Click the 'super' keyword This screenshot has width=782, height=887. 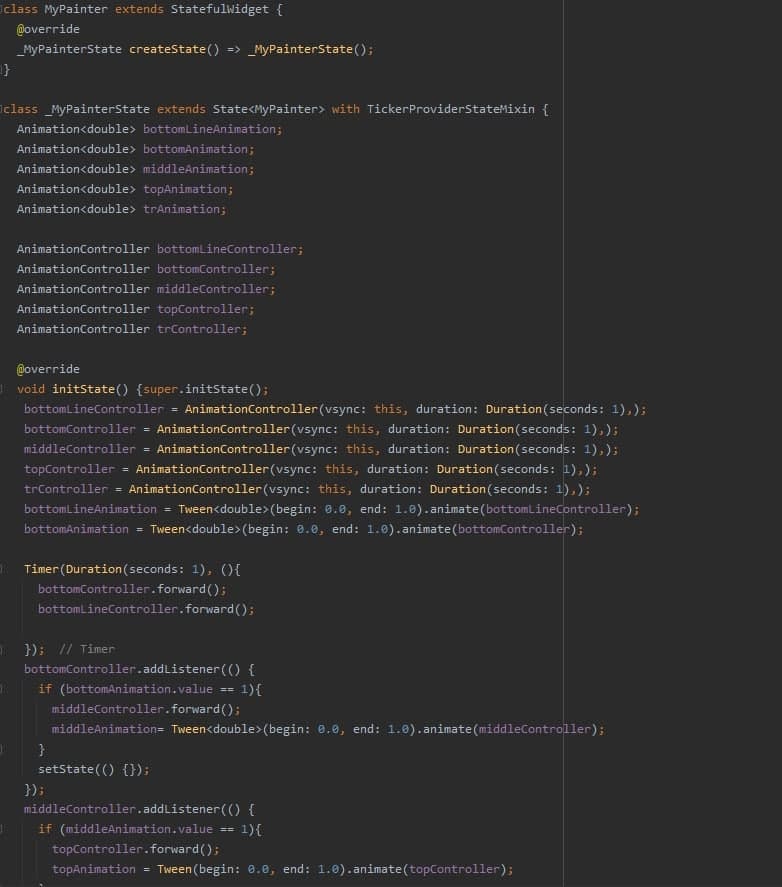click(160, 389)
